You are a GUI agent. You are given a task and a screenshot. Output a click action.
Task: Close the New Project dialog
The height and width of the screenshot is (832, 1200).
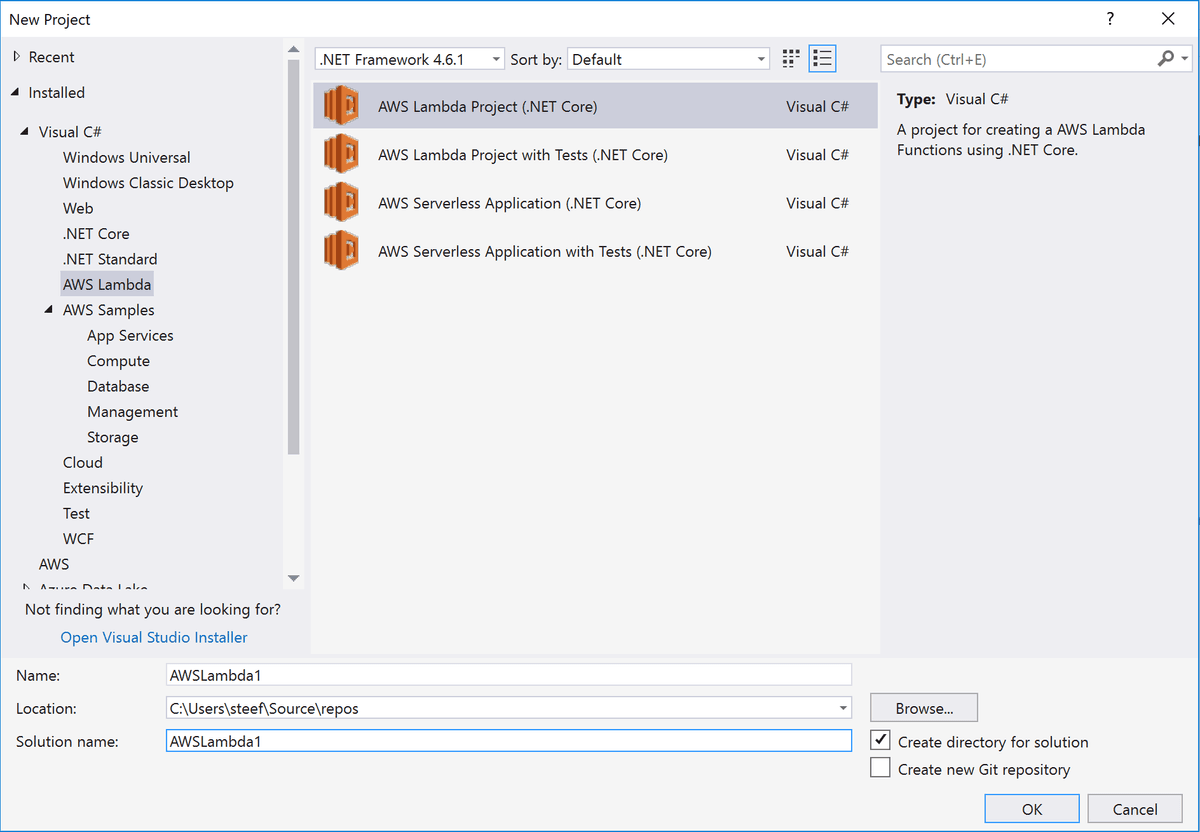(1168, 19)
